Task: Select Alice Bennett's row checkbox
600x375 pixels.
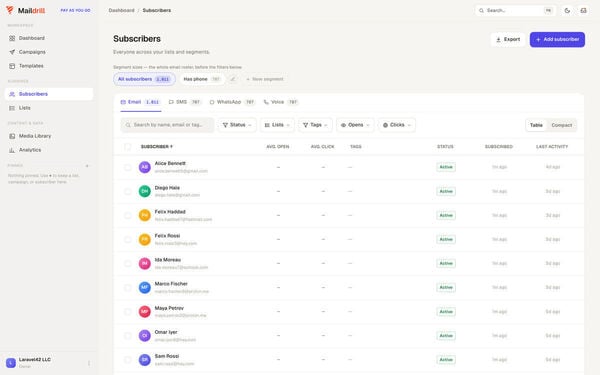Action: (x=127, y=168)
